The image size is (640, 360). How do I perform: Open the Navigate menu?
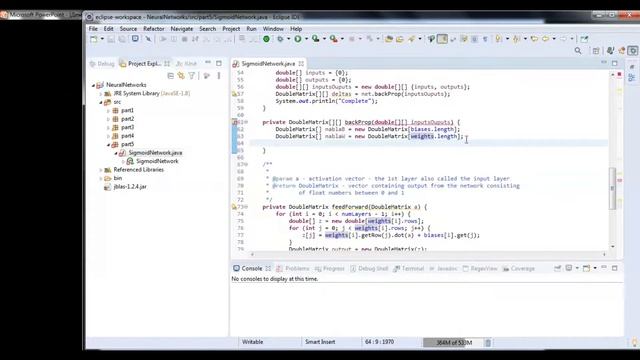pos(182,29)
